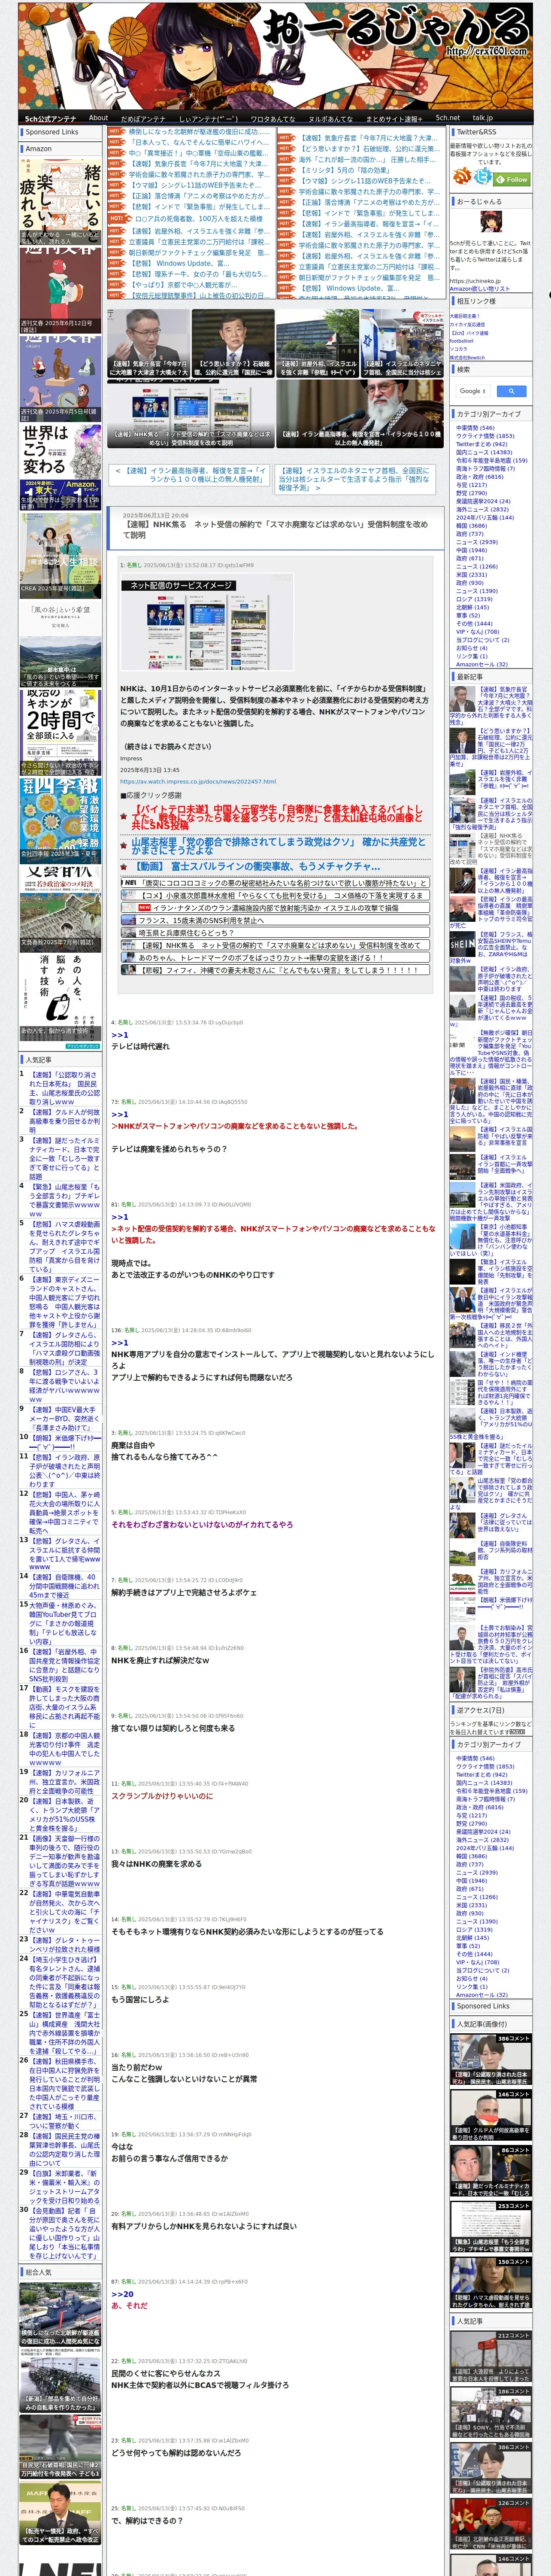Open the thumbnail 石破総理、公約に還元策

233,343
